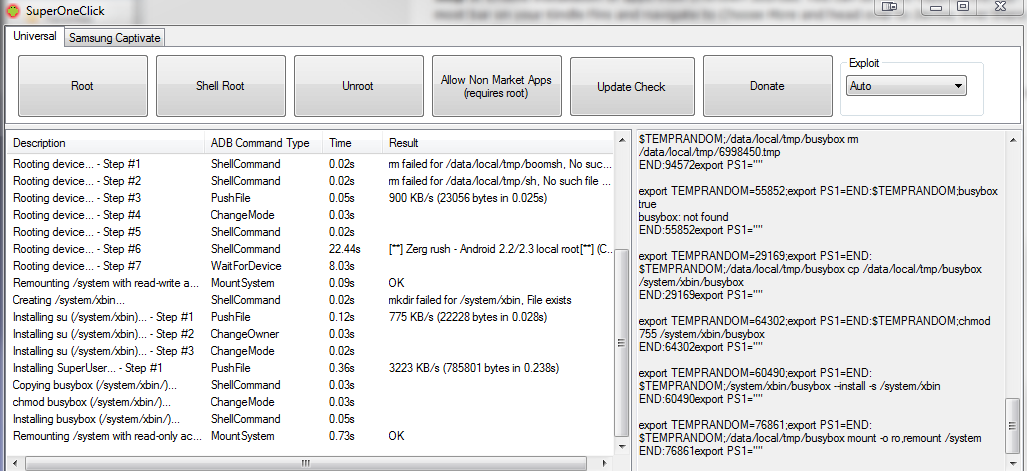This screenshot has height=471, width=1027.
Task: Select the Rooting device Step #3 row
Action: [312, 198]
